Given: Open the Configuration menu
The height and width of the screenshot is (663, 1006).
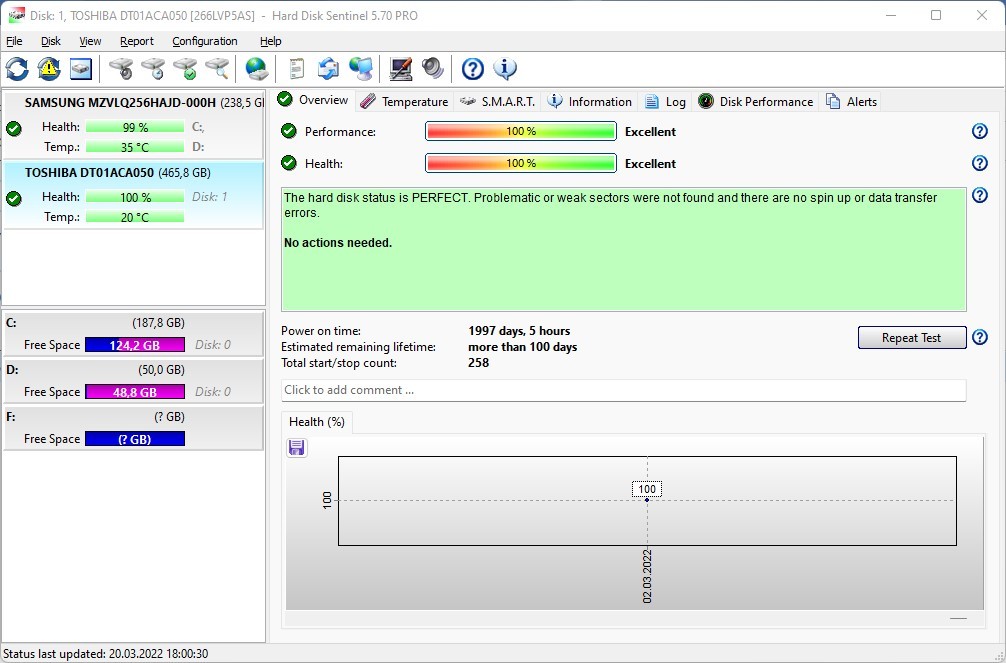Looking at the screenshot, I should pos(204,41).
